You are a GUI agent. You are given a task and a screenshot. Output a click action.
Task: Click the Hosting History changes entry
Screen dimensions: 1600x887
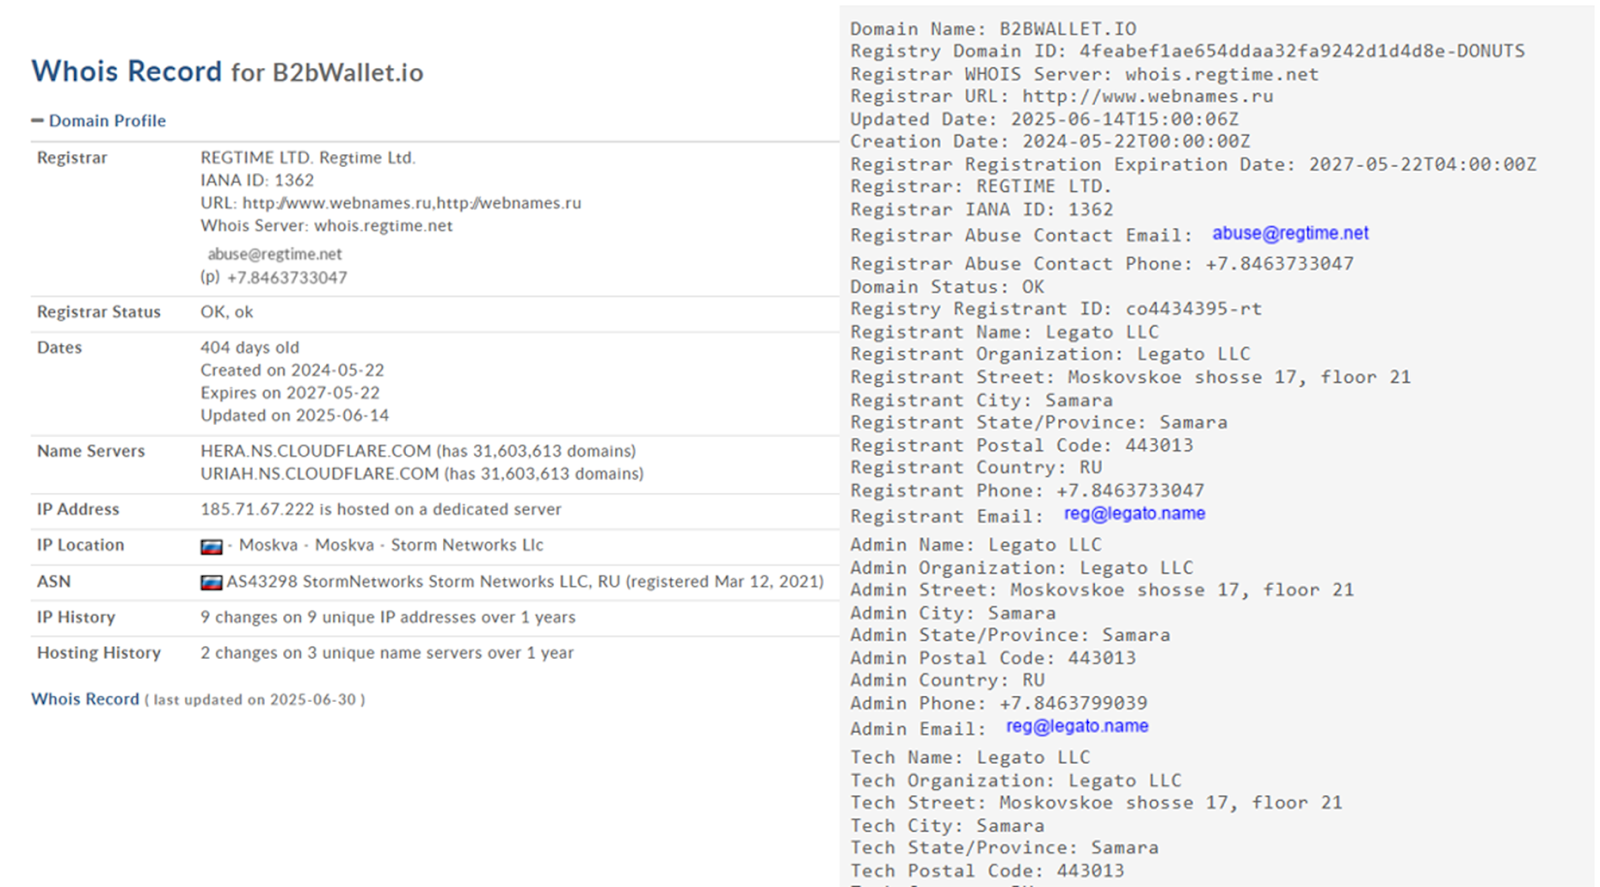pyautogui.click(x=386, y=653)
